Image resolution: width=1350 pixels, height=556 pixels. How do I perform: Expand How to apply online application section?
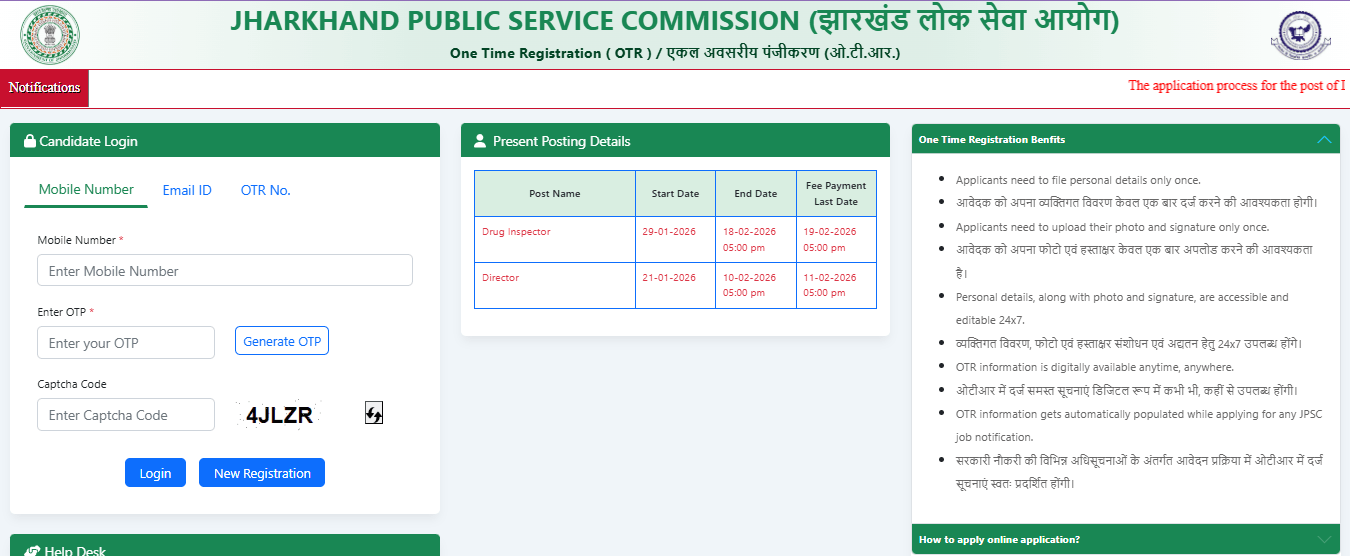click(1126, 540)
